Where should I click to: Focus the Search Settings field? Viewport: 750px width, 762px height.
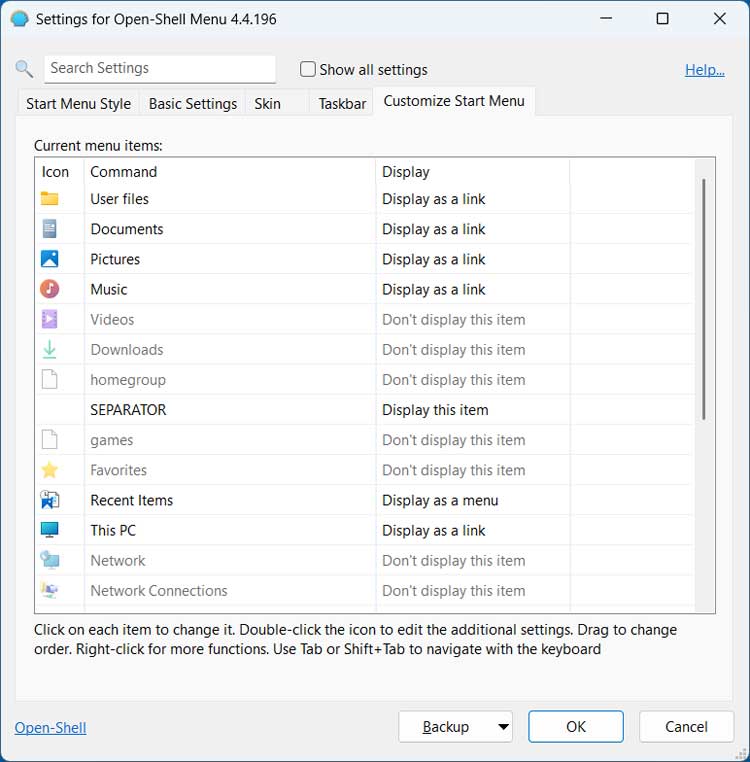160,69
